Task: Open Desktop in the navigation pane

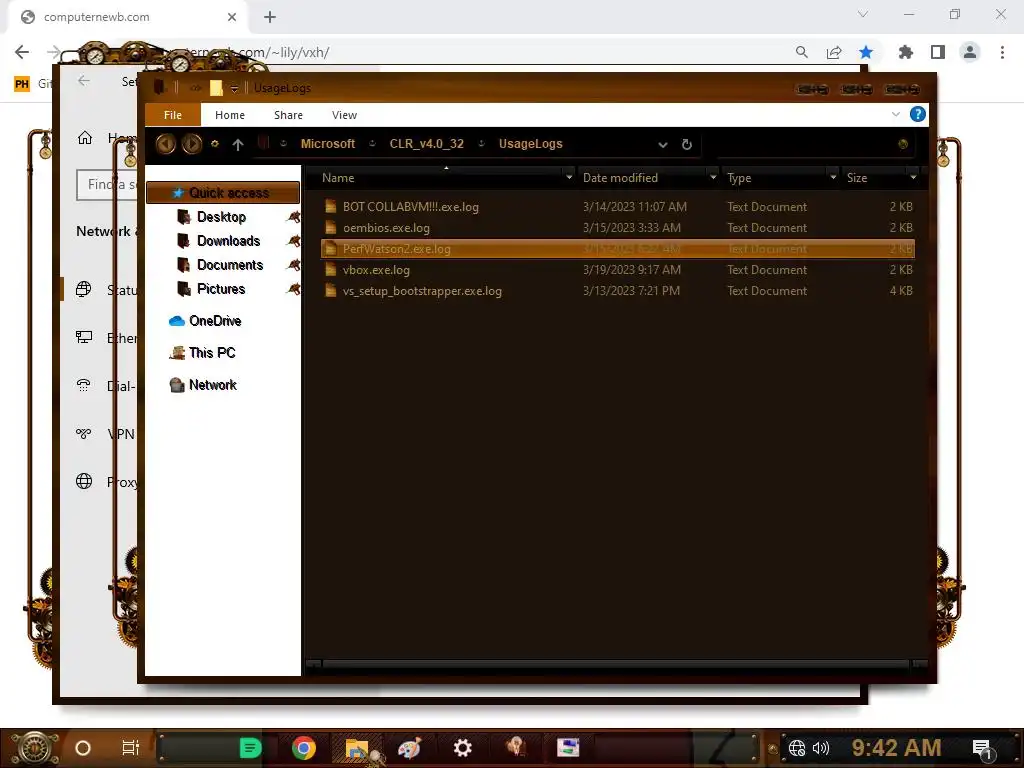Action: pos(221,217)
